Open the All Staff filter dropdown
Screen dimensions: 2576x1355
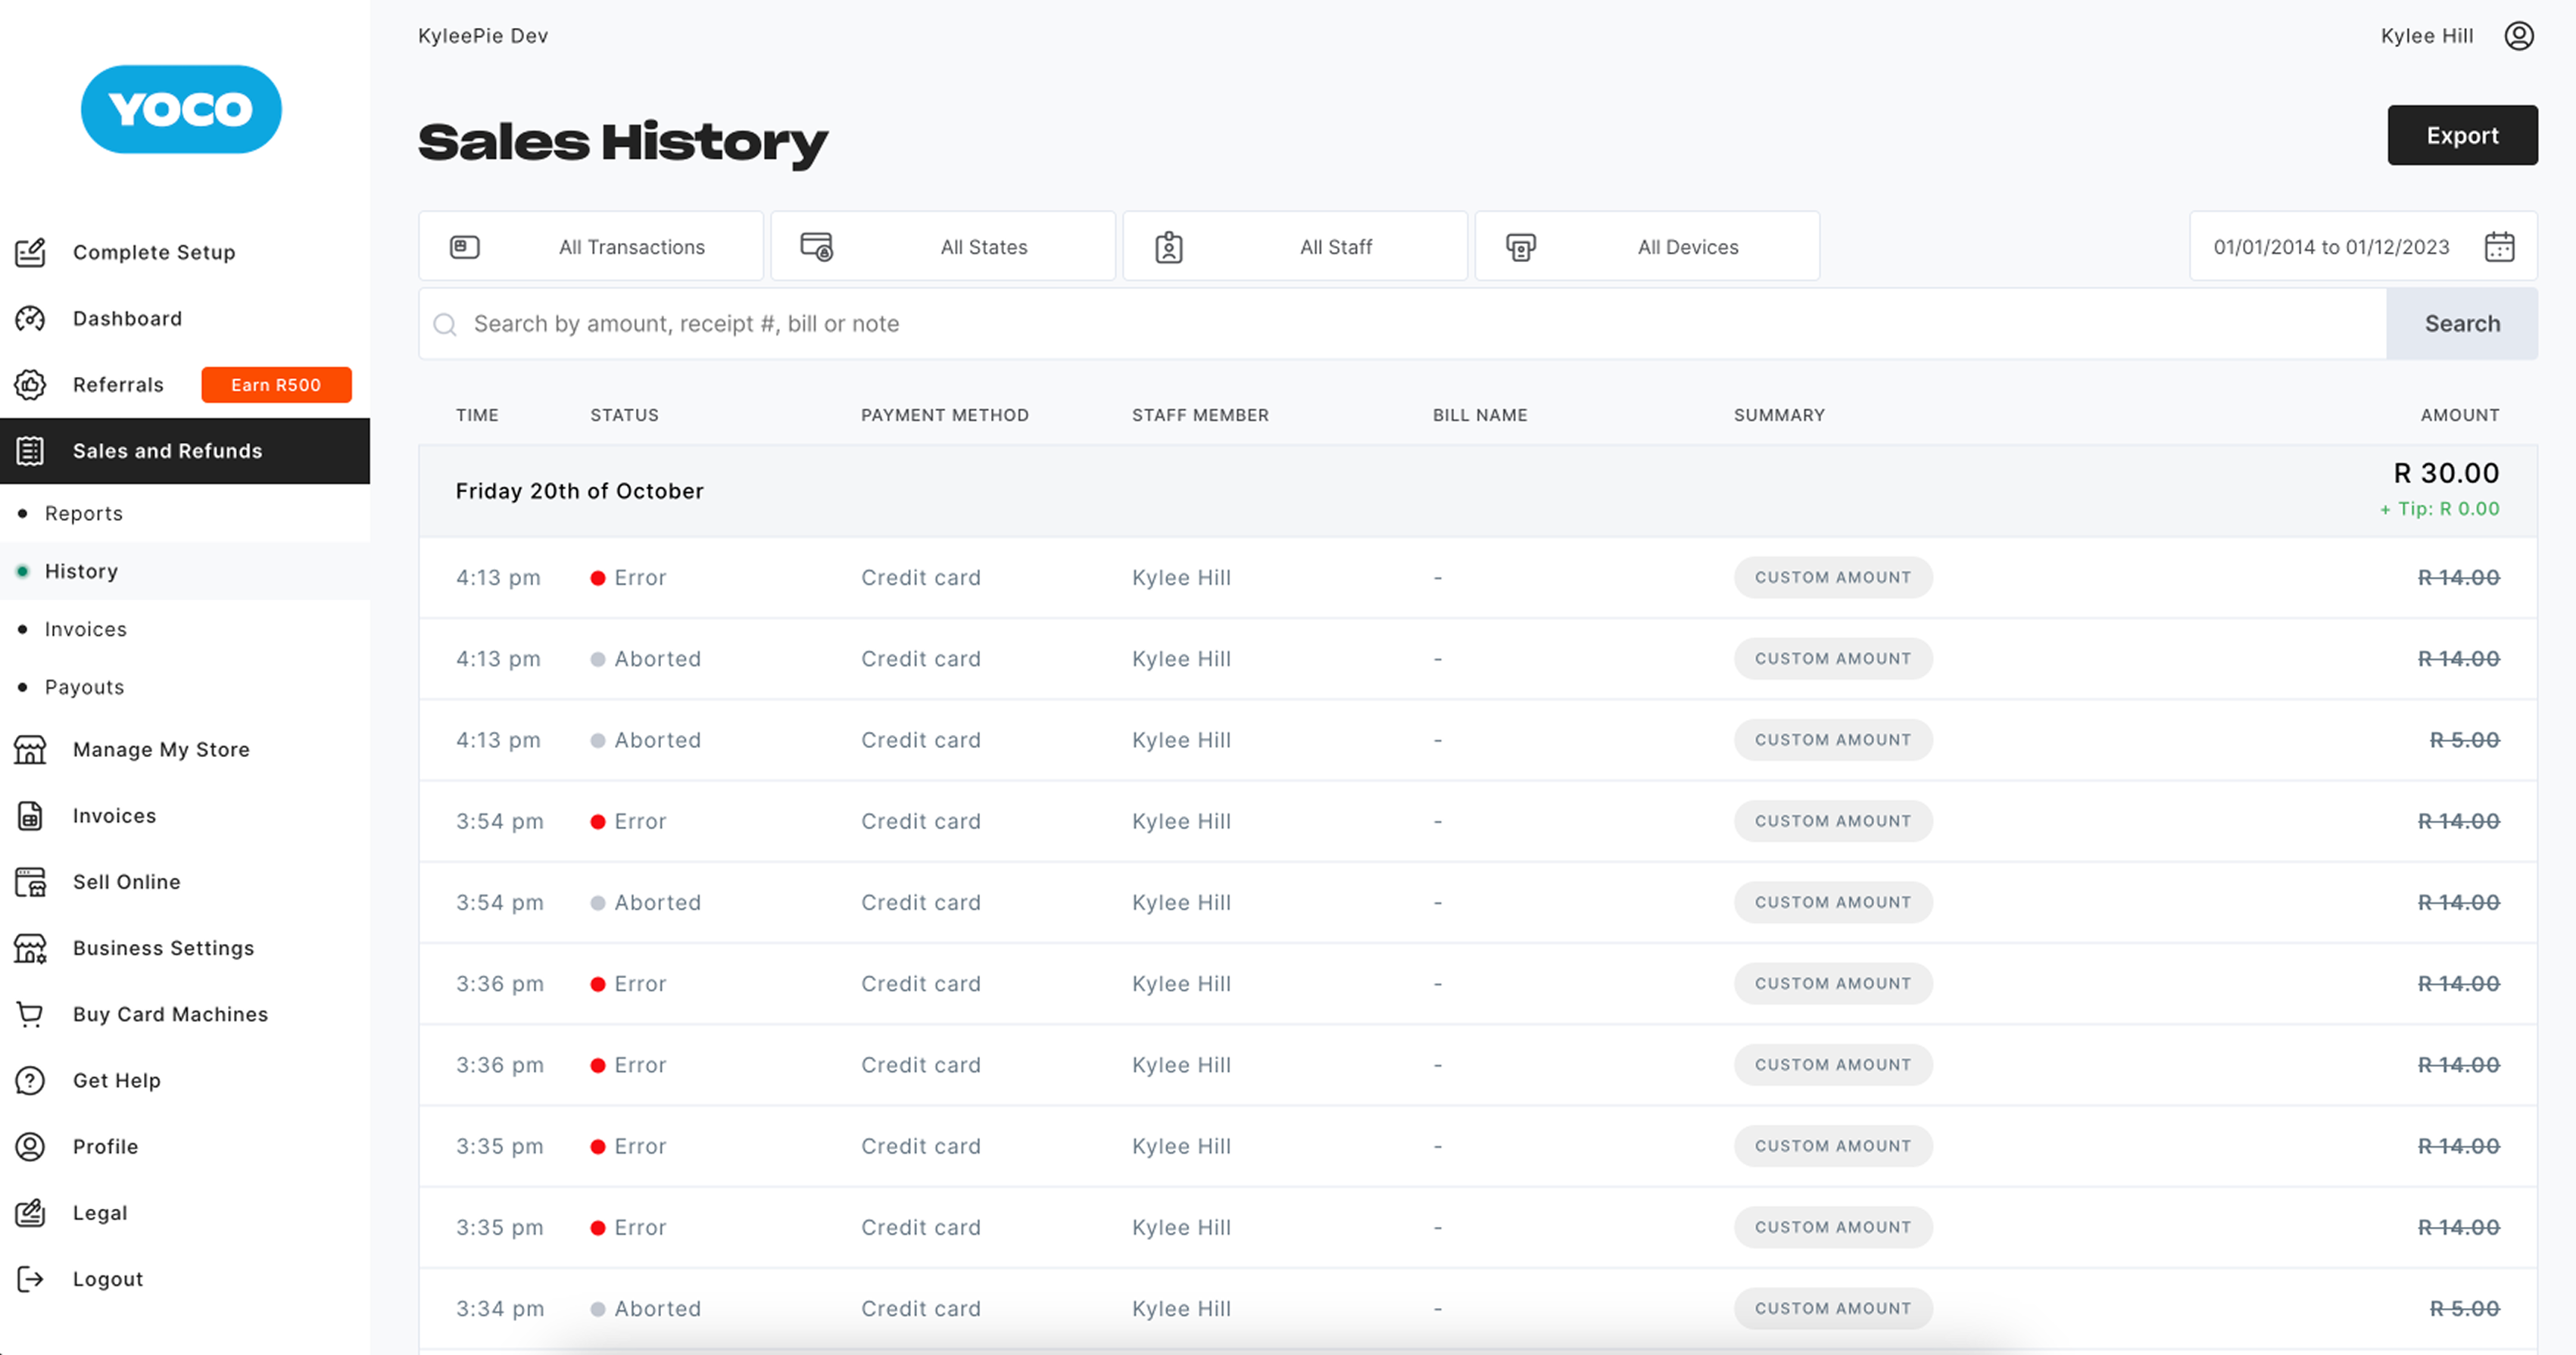1295,246
